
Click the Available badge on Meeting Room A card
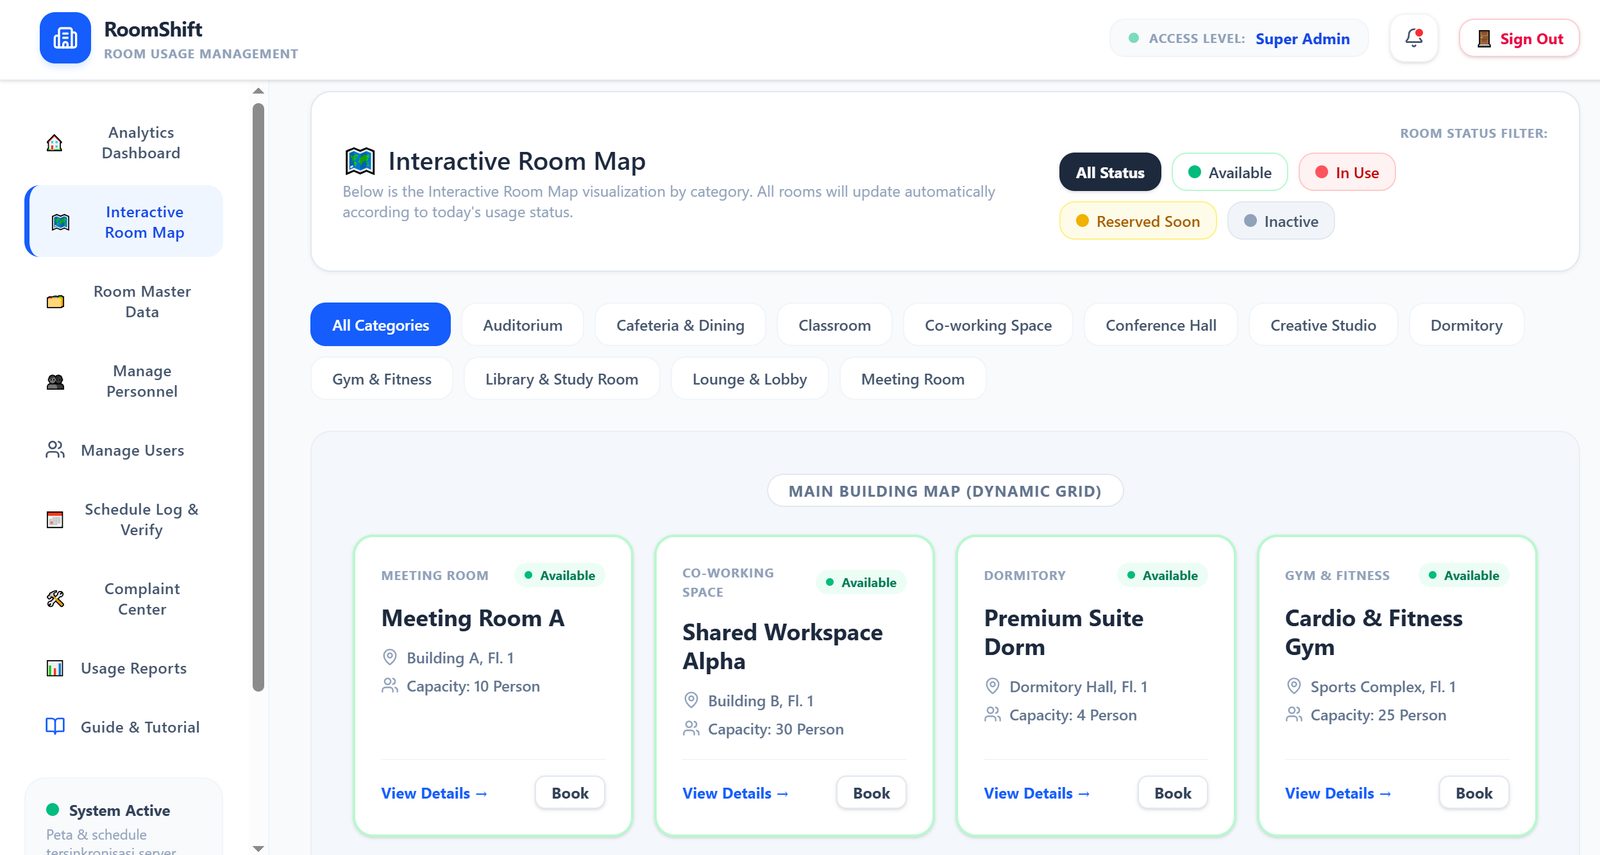[560, 575]
